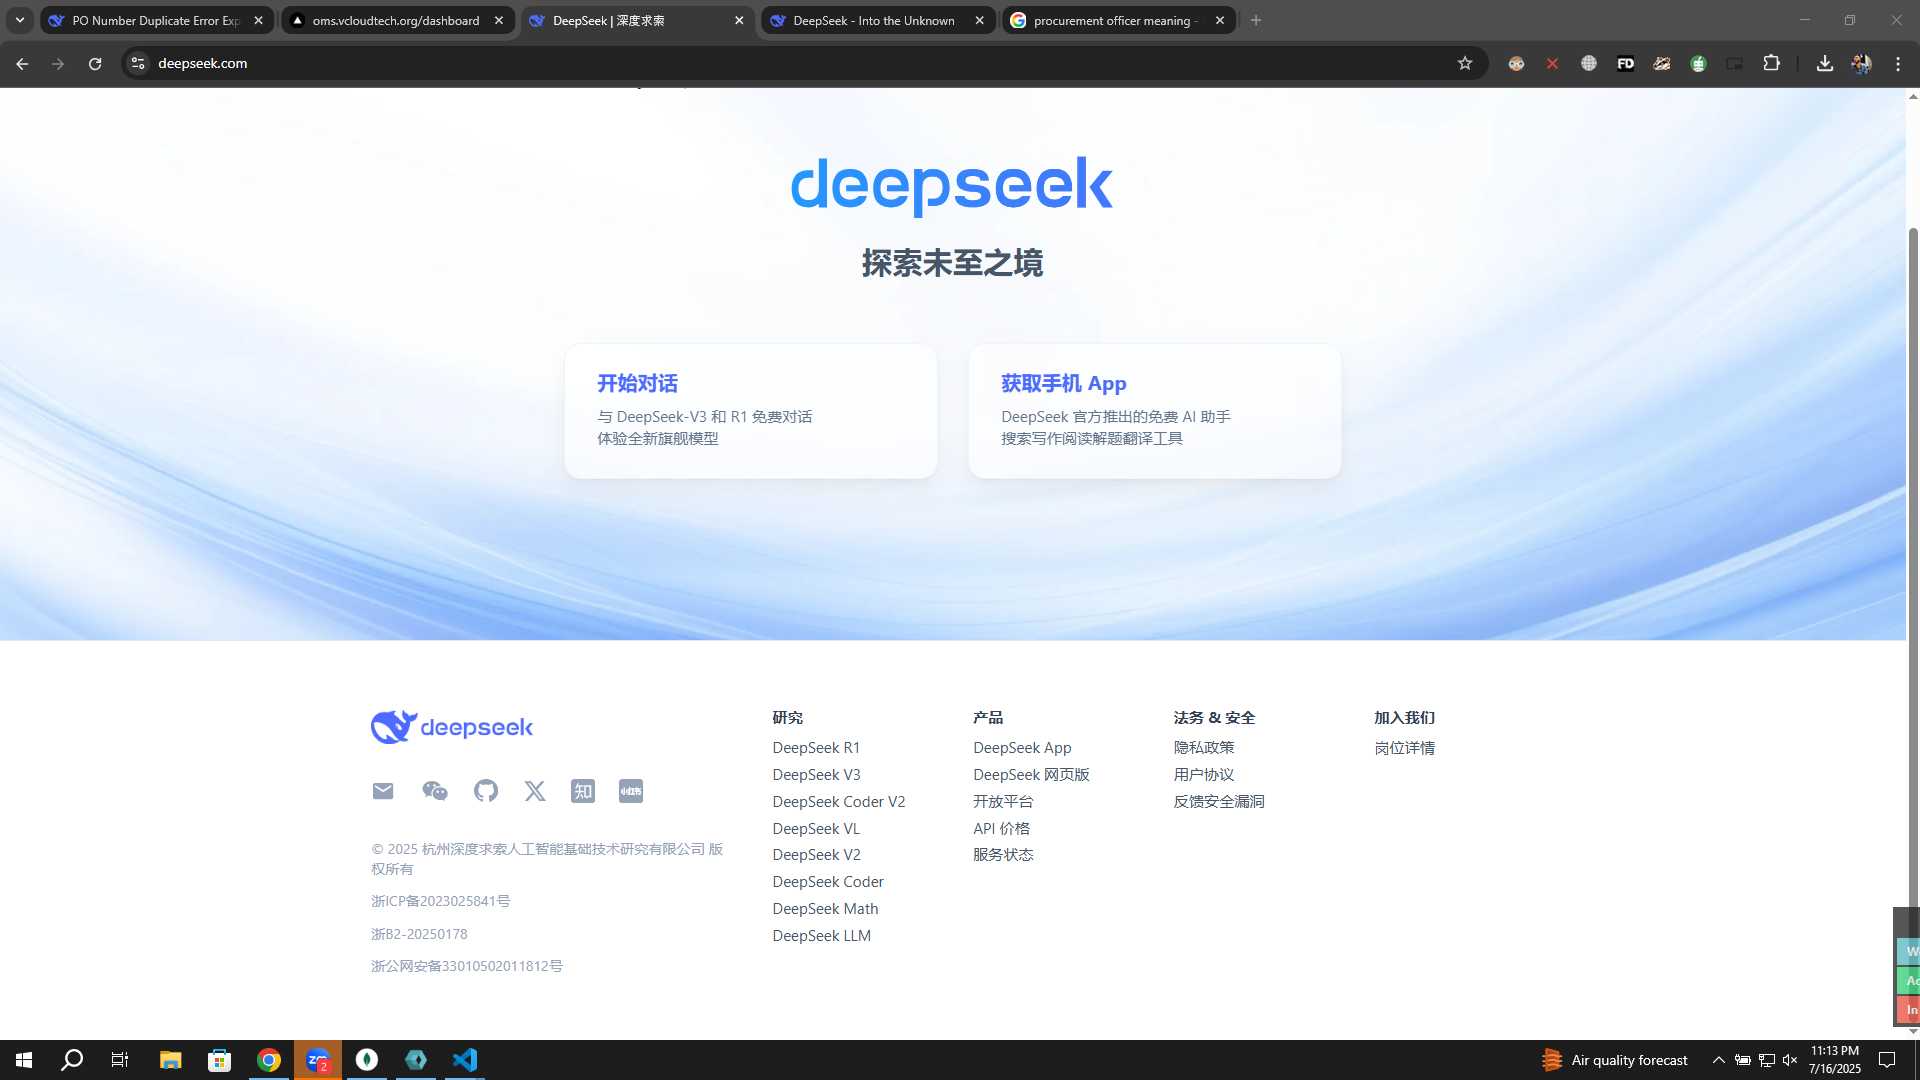Open Chrome downloads icon
This screenshot has width=1920, height=1080.
(1825, 63)
